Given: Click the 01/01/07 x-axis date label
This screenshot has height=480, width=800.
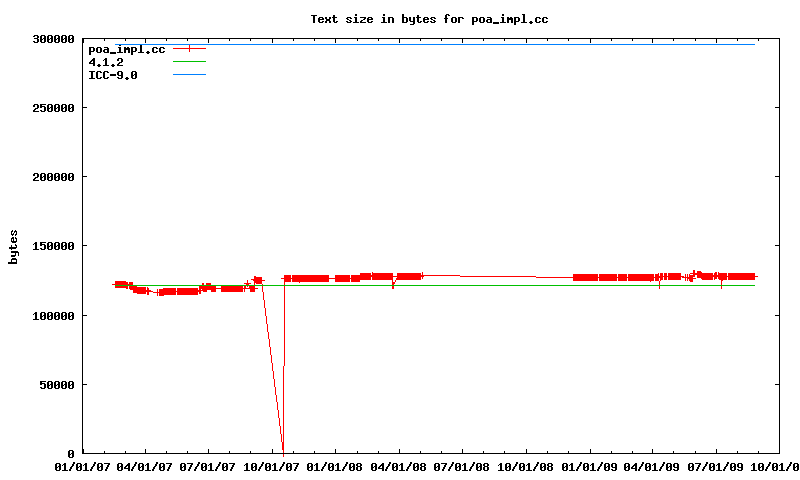Looking at the screenshot, I should tap(82, 466).
